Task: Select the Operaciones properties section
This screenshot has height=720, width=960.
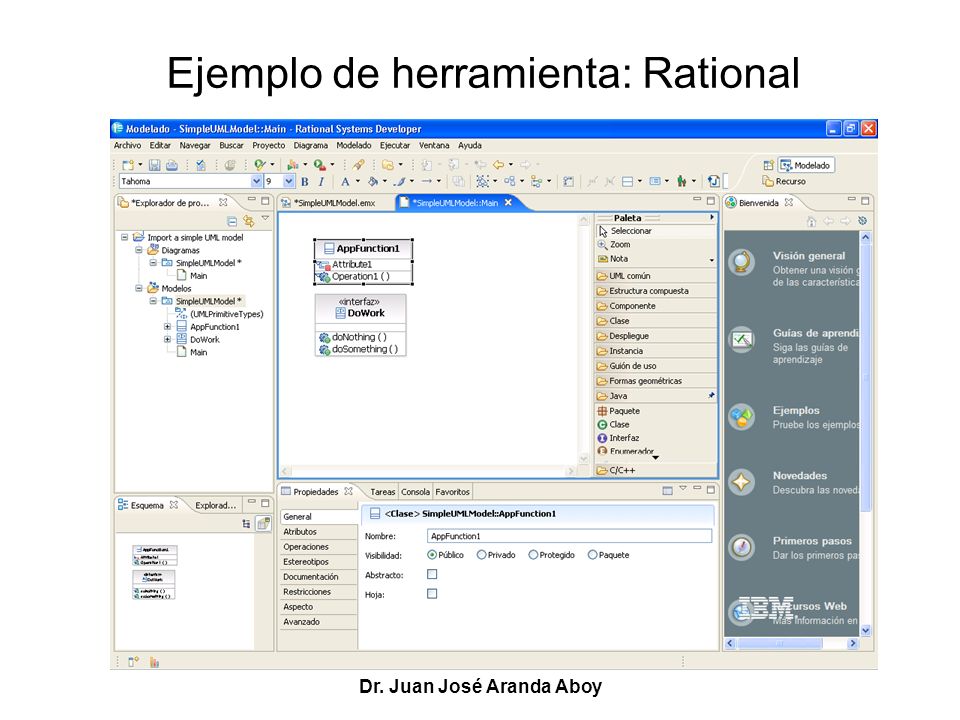Action: tap(318, 547)
